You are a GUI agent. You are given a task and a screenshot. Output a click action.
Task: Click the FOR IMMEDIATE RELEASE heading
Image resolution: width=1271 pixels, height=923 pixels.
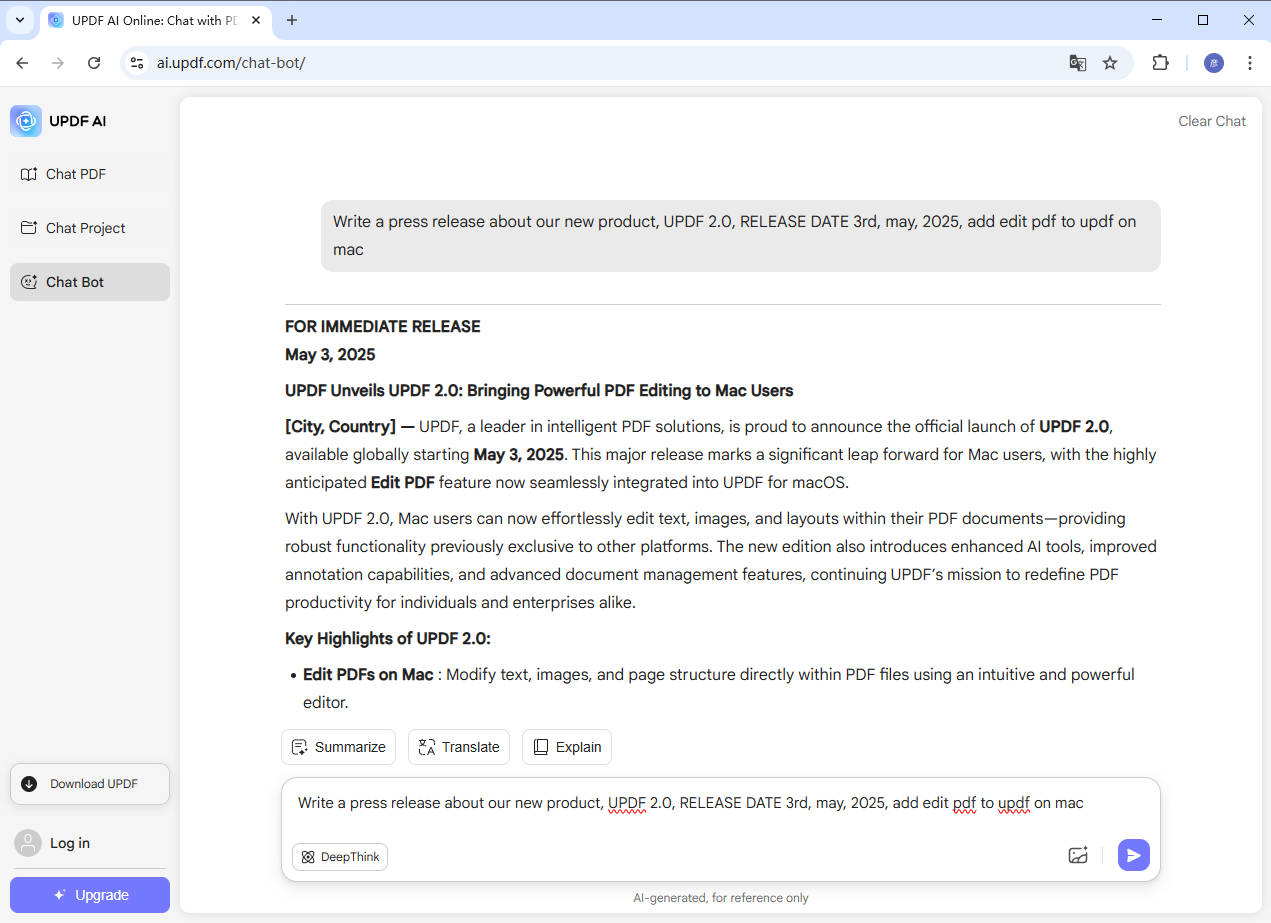[x=383, y=326]
